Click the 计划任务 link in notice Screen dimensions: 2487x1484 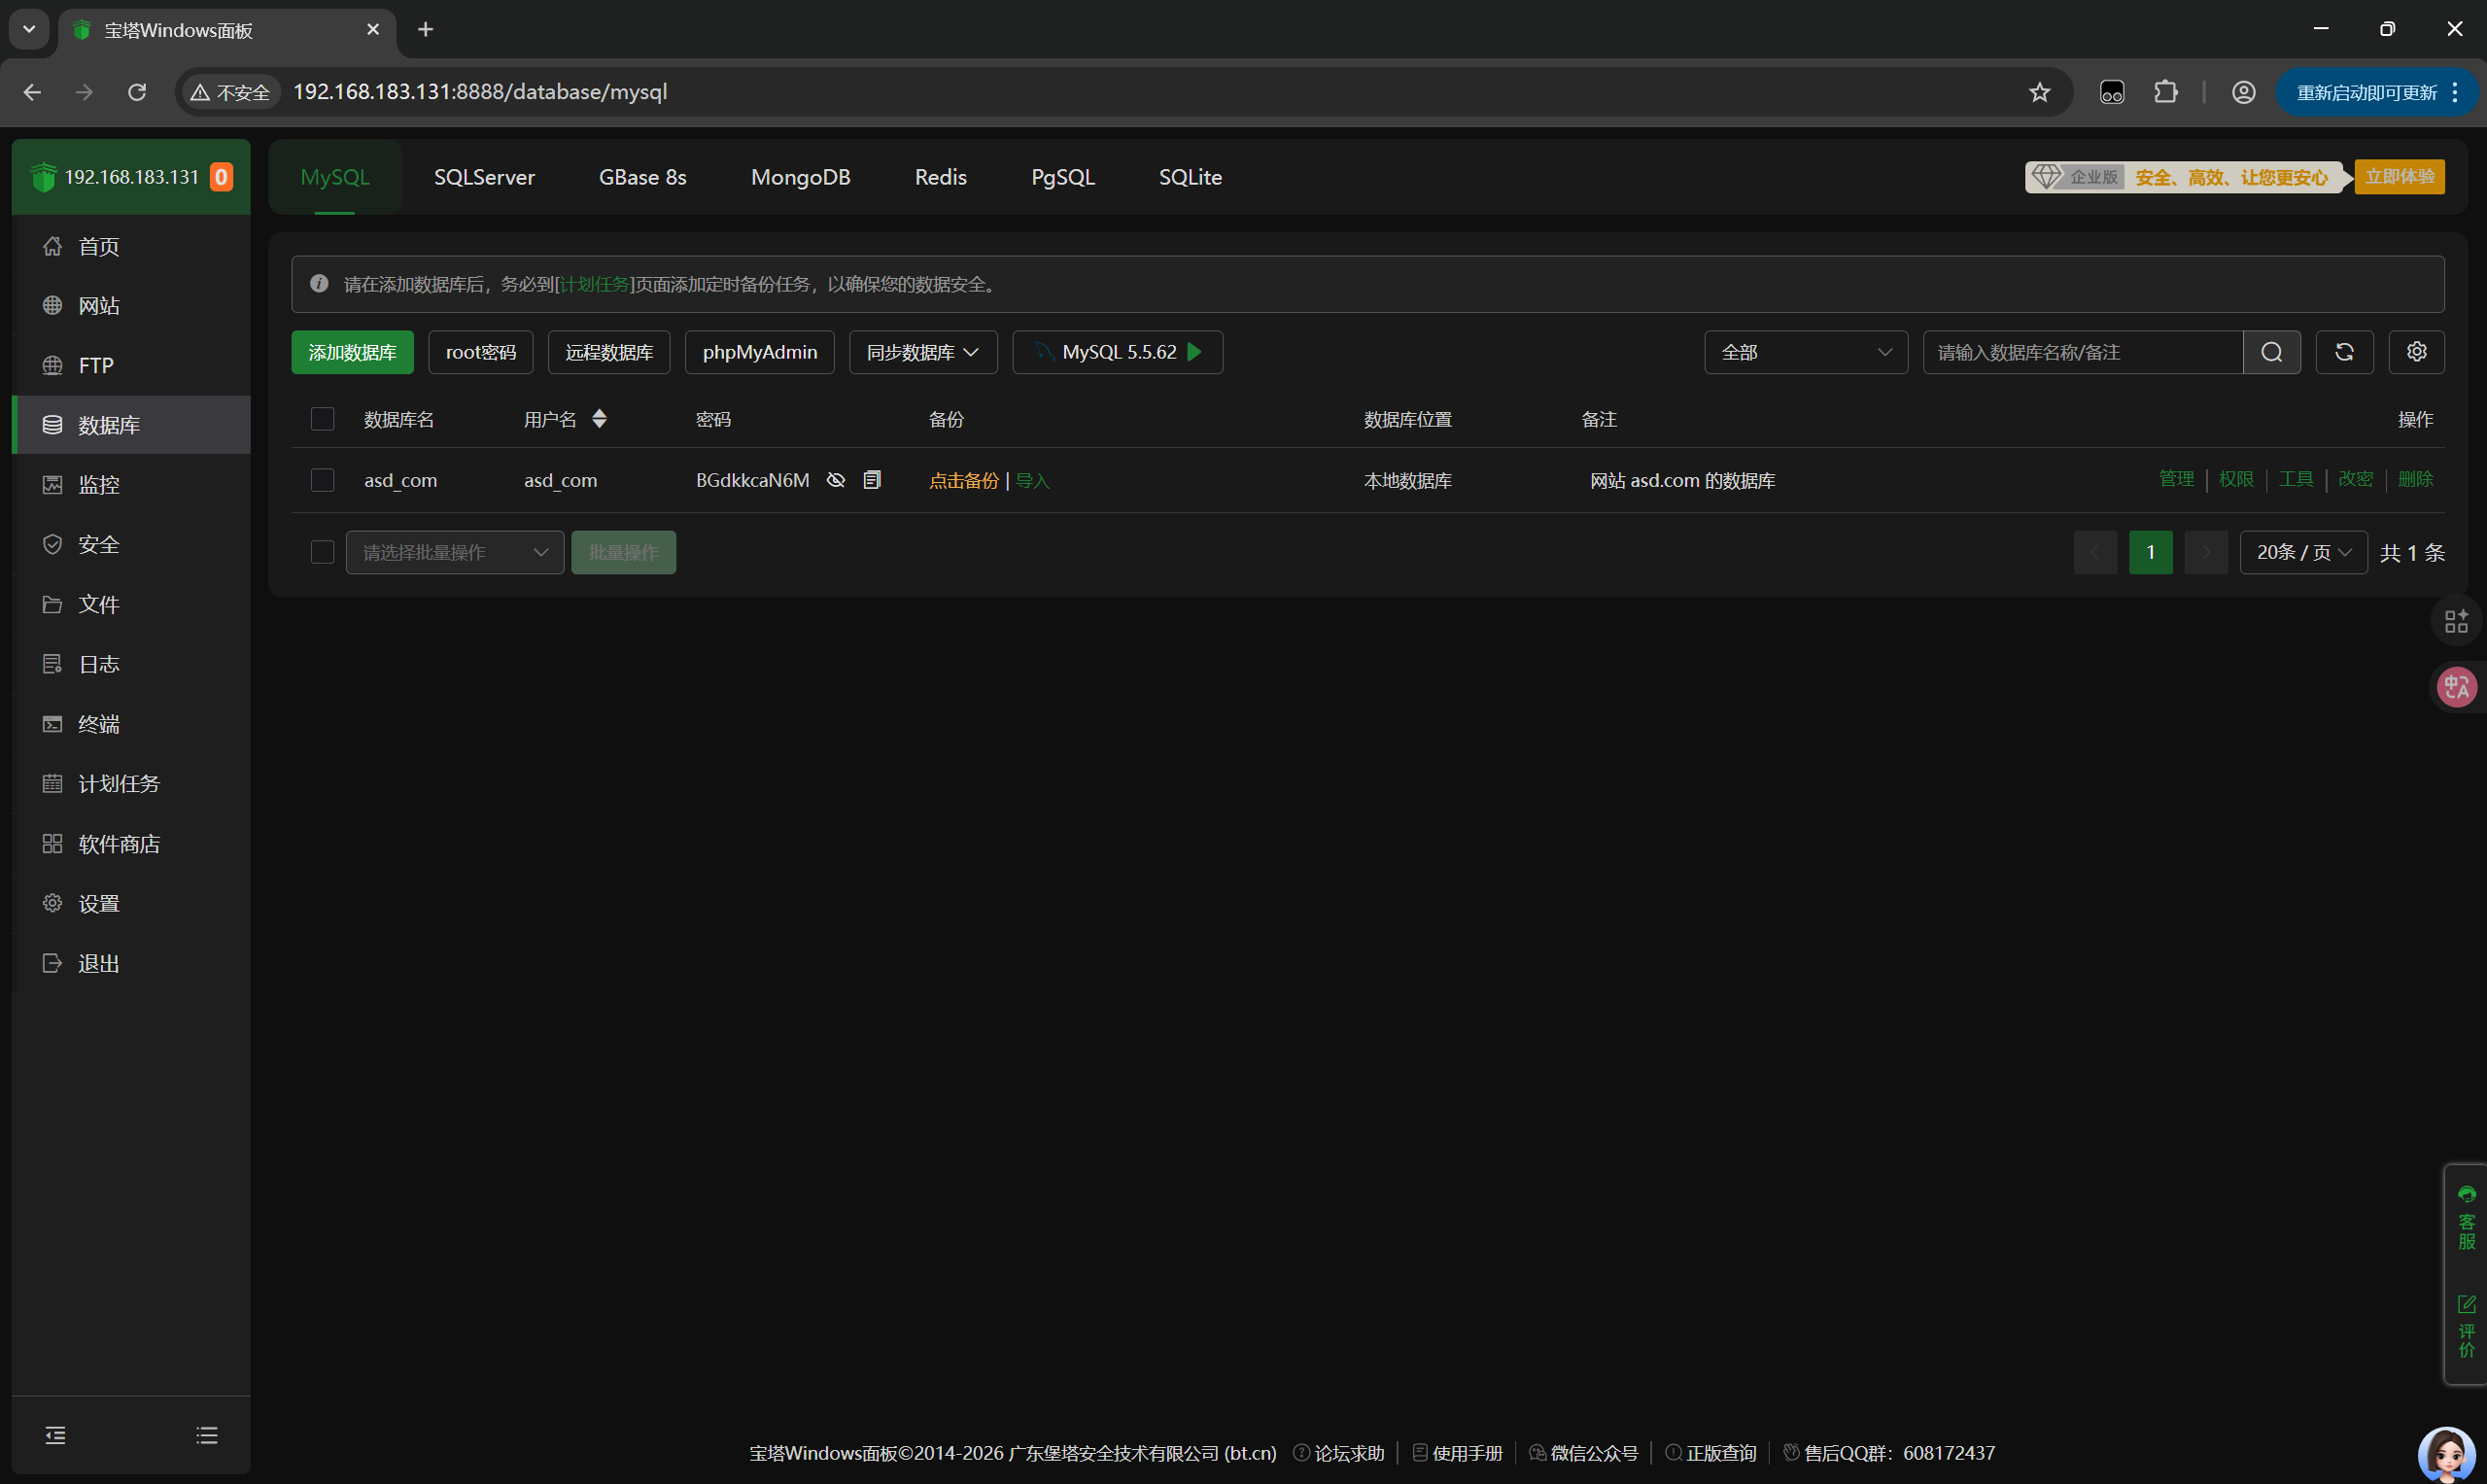click(594, 285)
